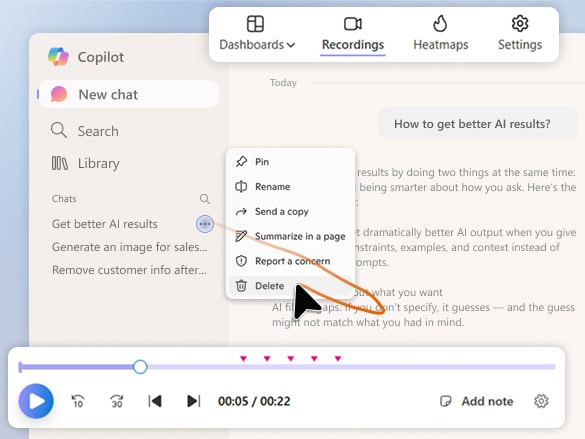
Task: Click the middle pink timeline marker
Action: pyautogui.click(x=291, y=358)
